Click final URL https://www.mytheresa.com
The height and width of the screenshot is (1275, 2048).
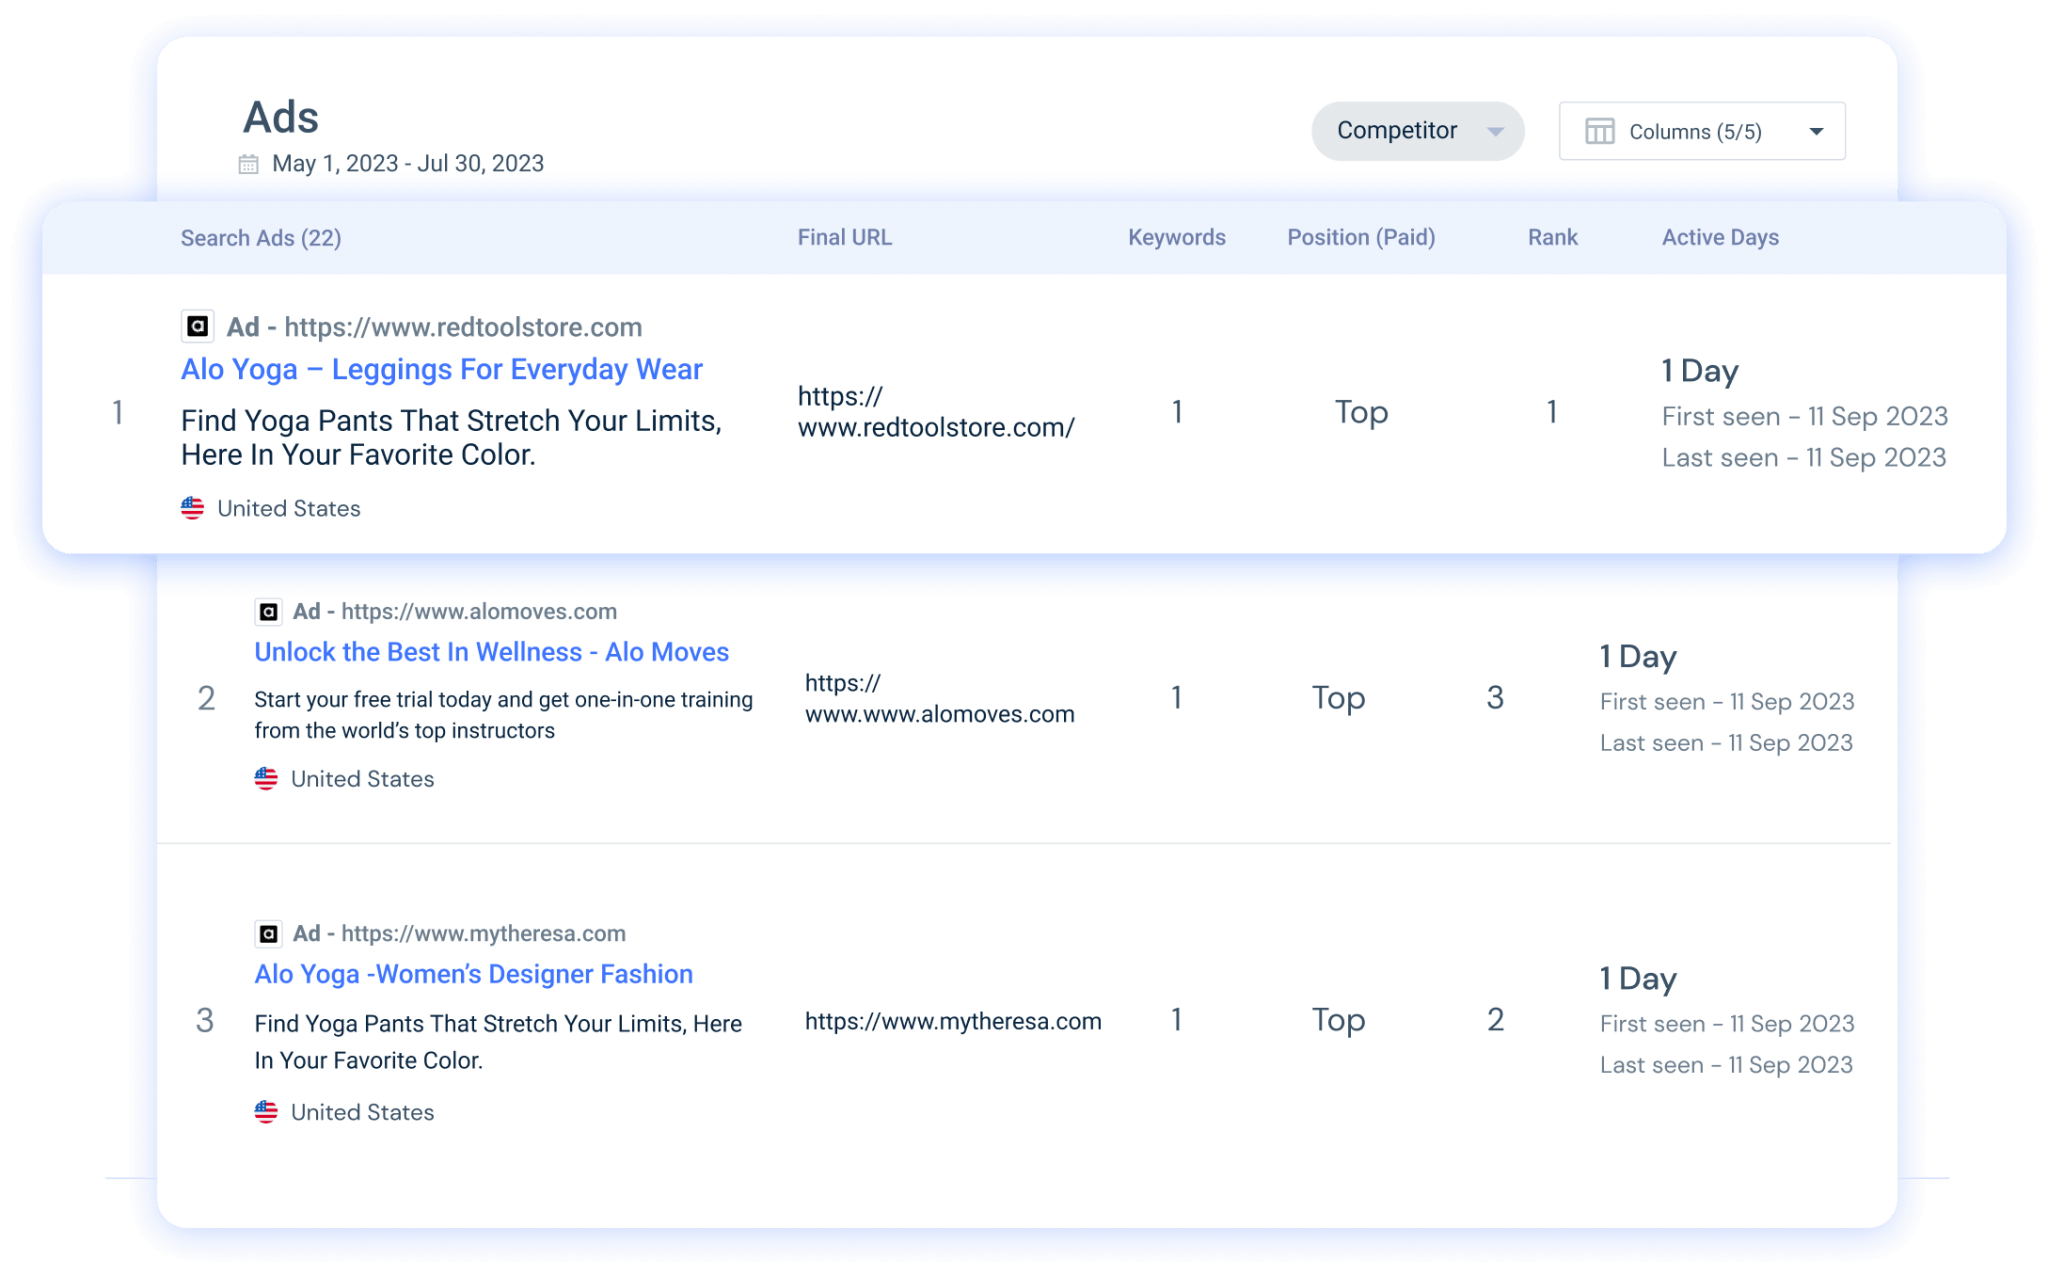point(952,1021)
